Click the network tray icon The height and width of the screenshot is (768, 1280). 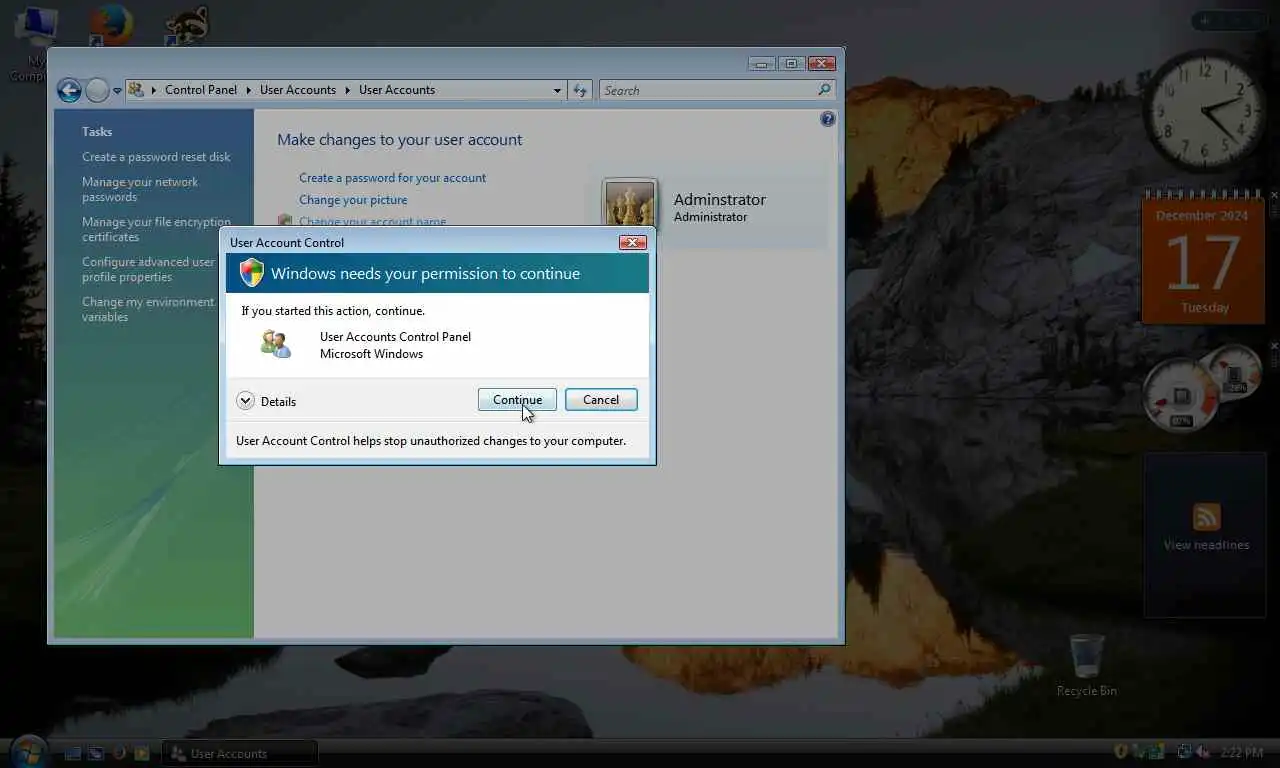[1185, 751]
